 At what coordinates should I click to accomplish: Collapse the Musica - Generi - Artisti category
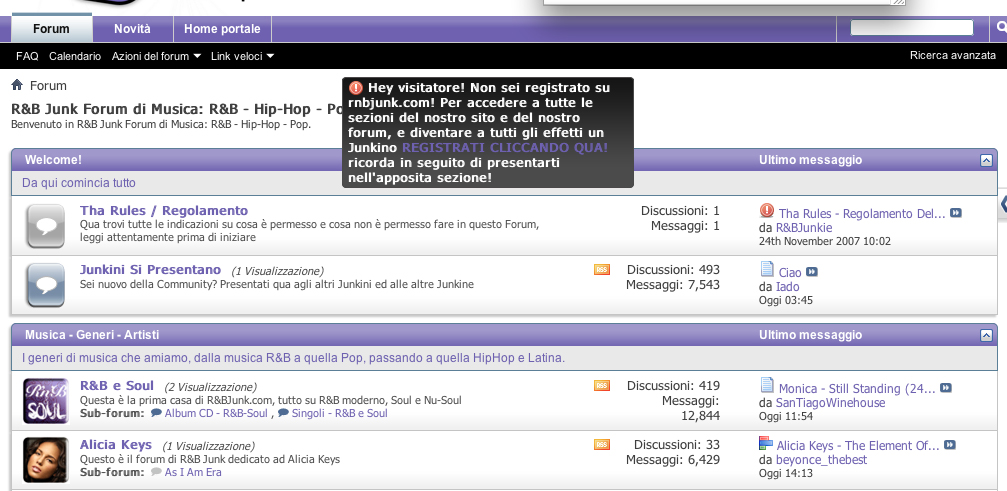tap(986, 334)
